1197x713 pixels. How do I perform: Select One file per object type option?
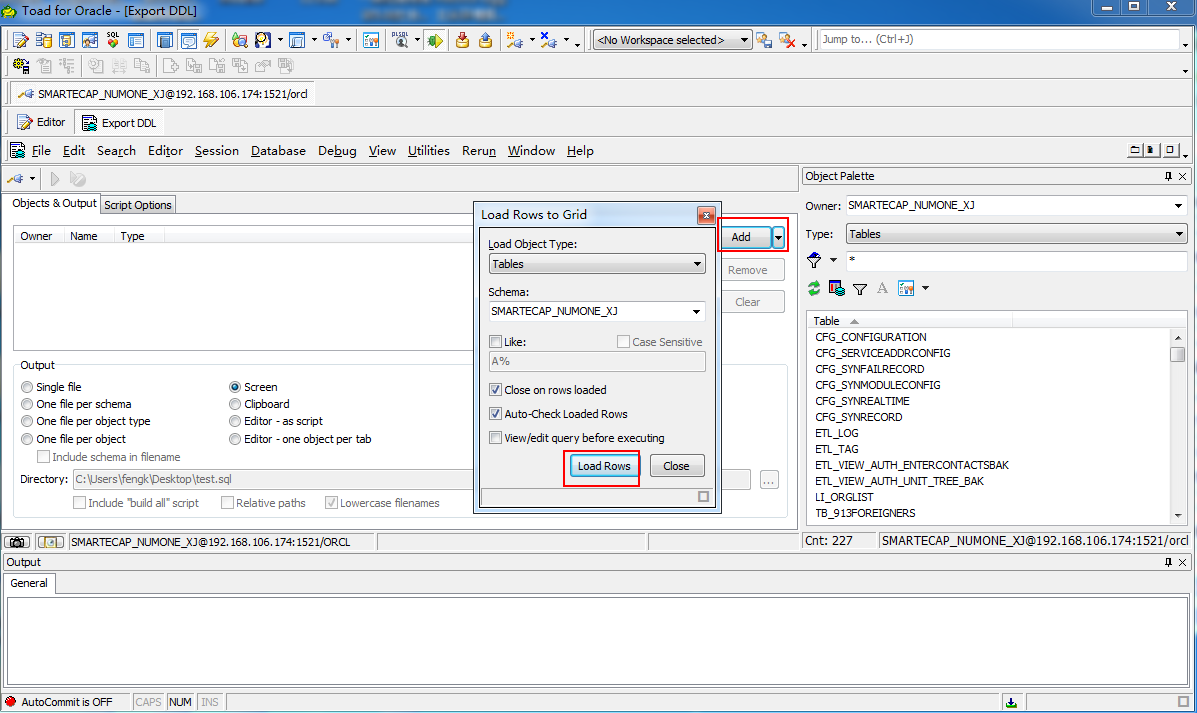click(27, 421)
